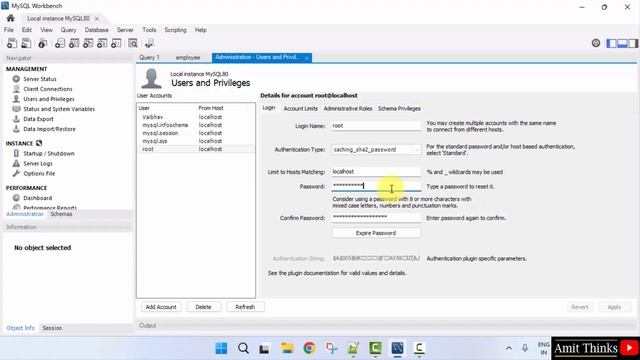
Task: Create new schema toolbar icon
Action: [x=60, y=43]
